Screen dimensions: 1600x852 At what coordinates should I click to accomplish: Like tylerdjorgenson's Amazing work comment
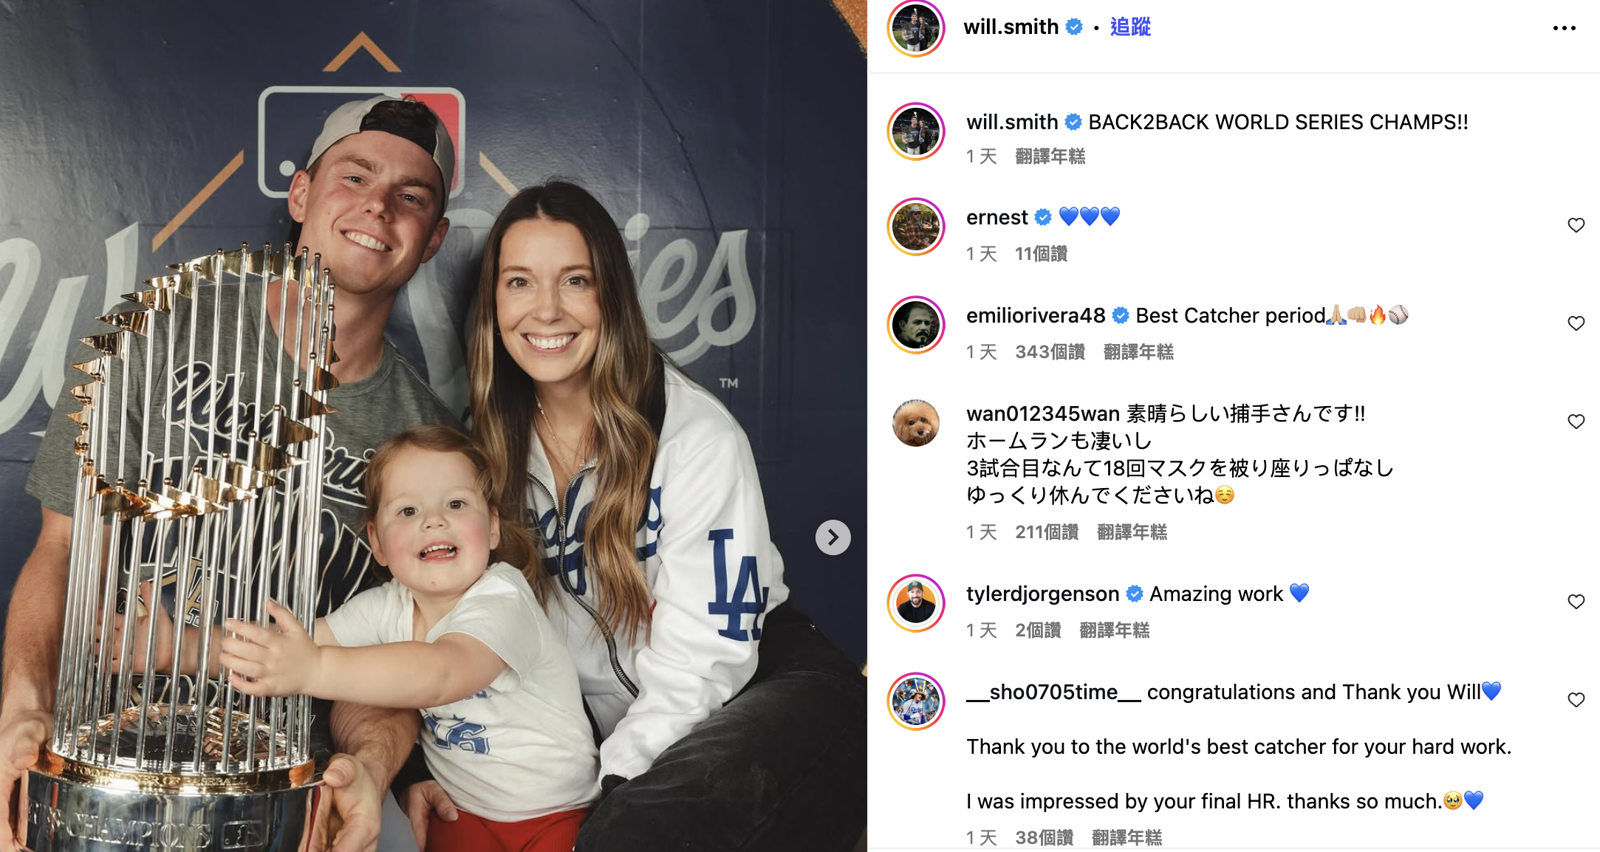coord(1576,601)
